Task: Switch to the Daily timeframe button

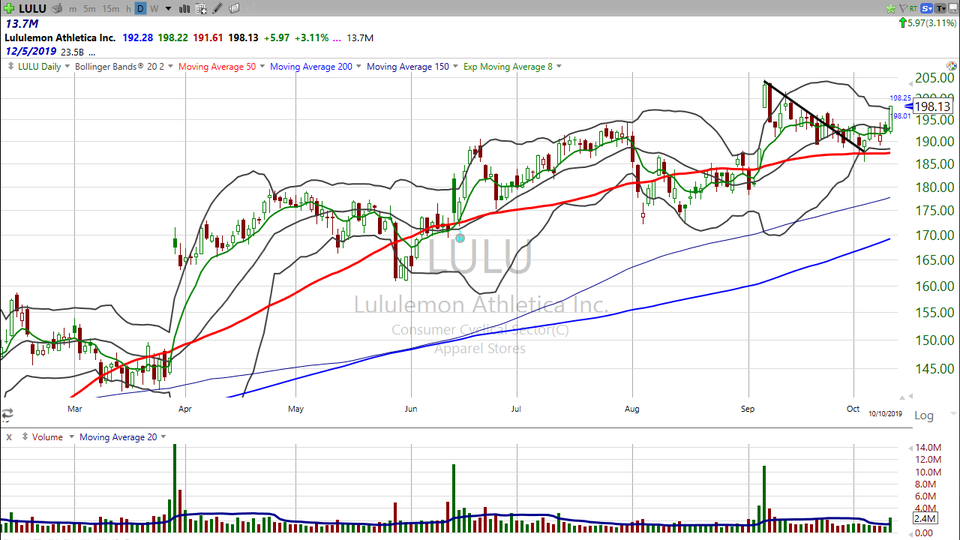Action: (140, 8)
